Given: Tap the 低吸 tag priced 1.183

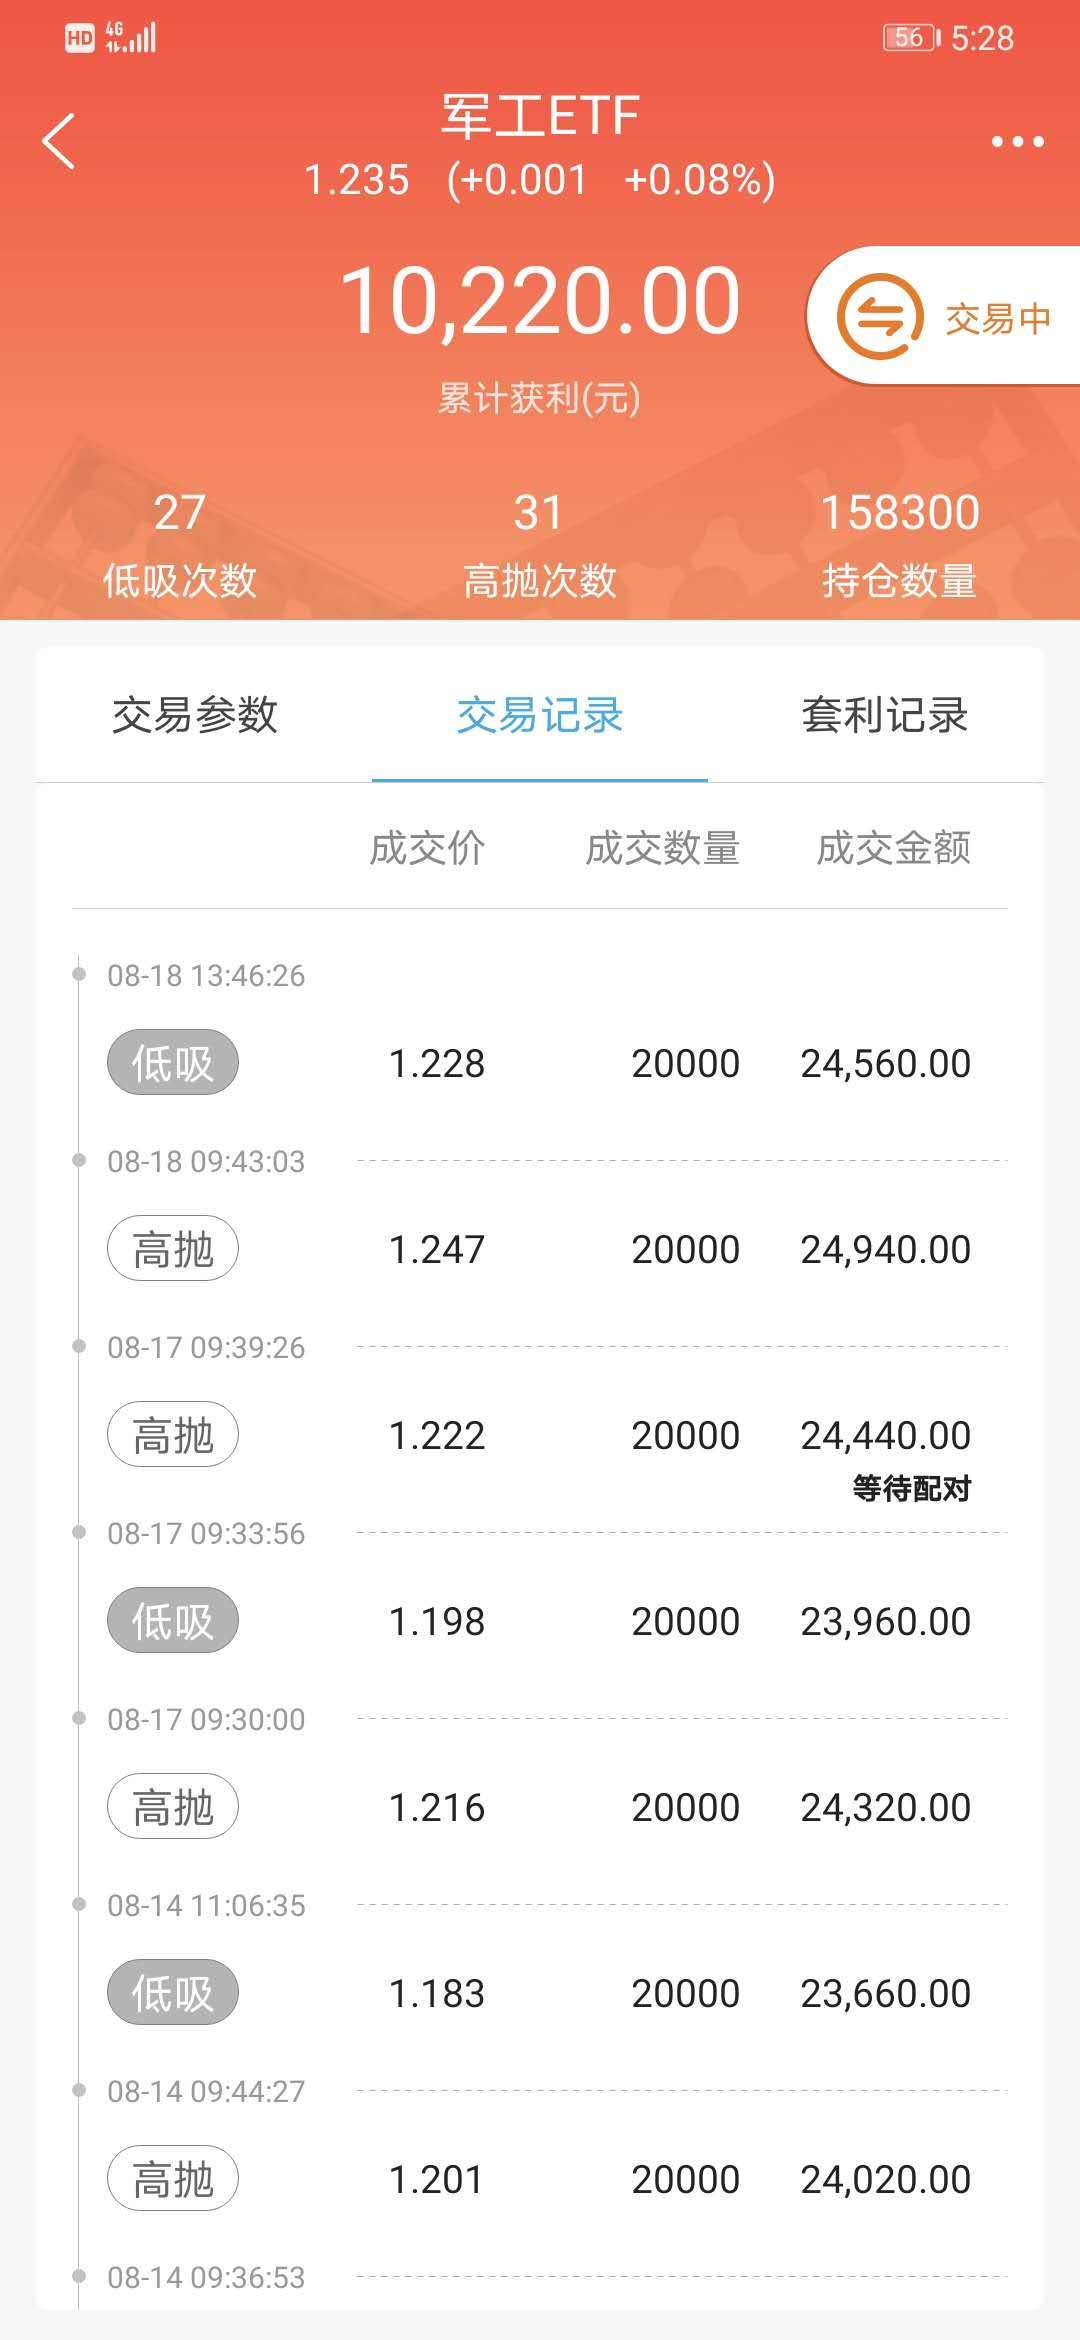Looking at the screenshot, I should click(x=173, y=1992).
